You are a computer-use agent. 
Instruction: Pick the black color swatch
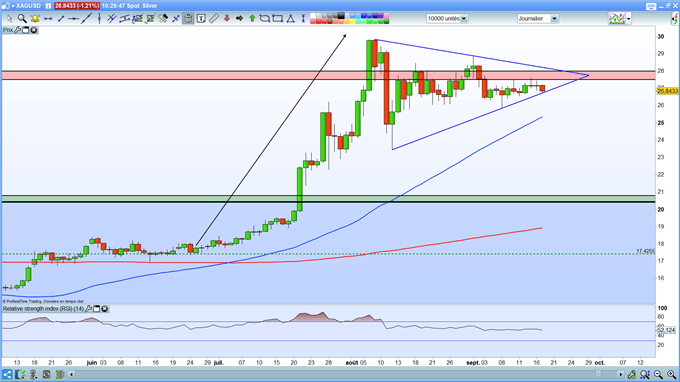(x=341, y=16)
